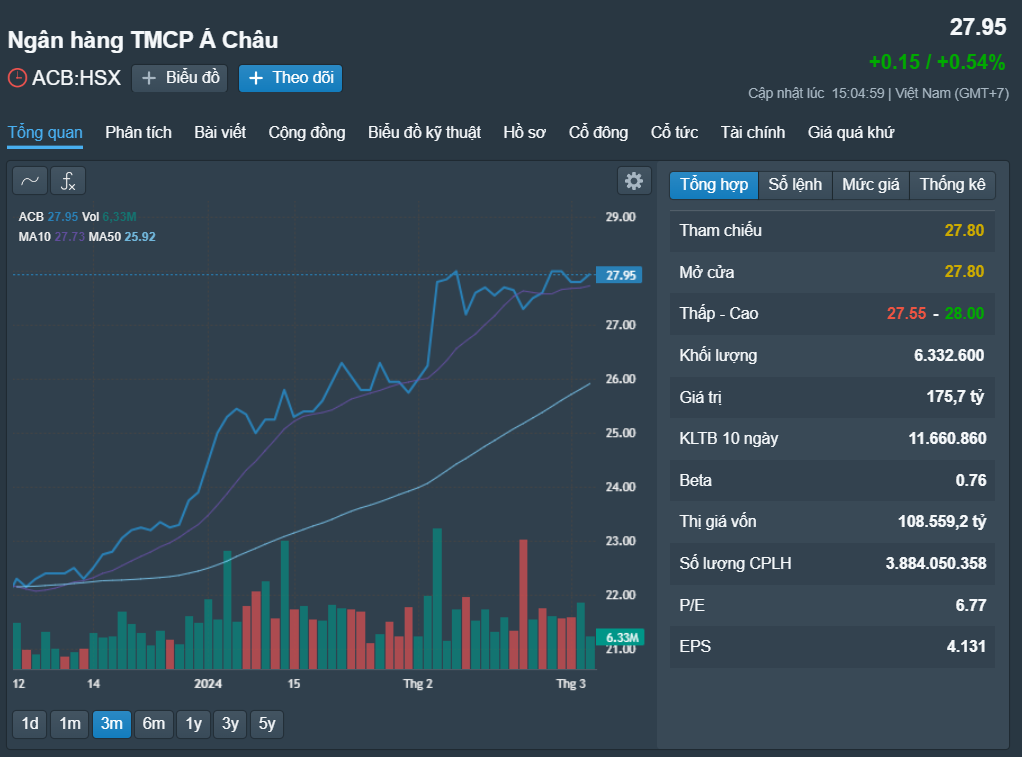Viewport: 1022px width, 757px height.
Task: Click the large 27.95 current price
Action: click(x=978, y=27)
